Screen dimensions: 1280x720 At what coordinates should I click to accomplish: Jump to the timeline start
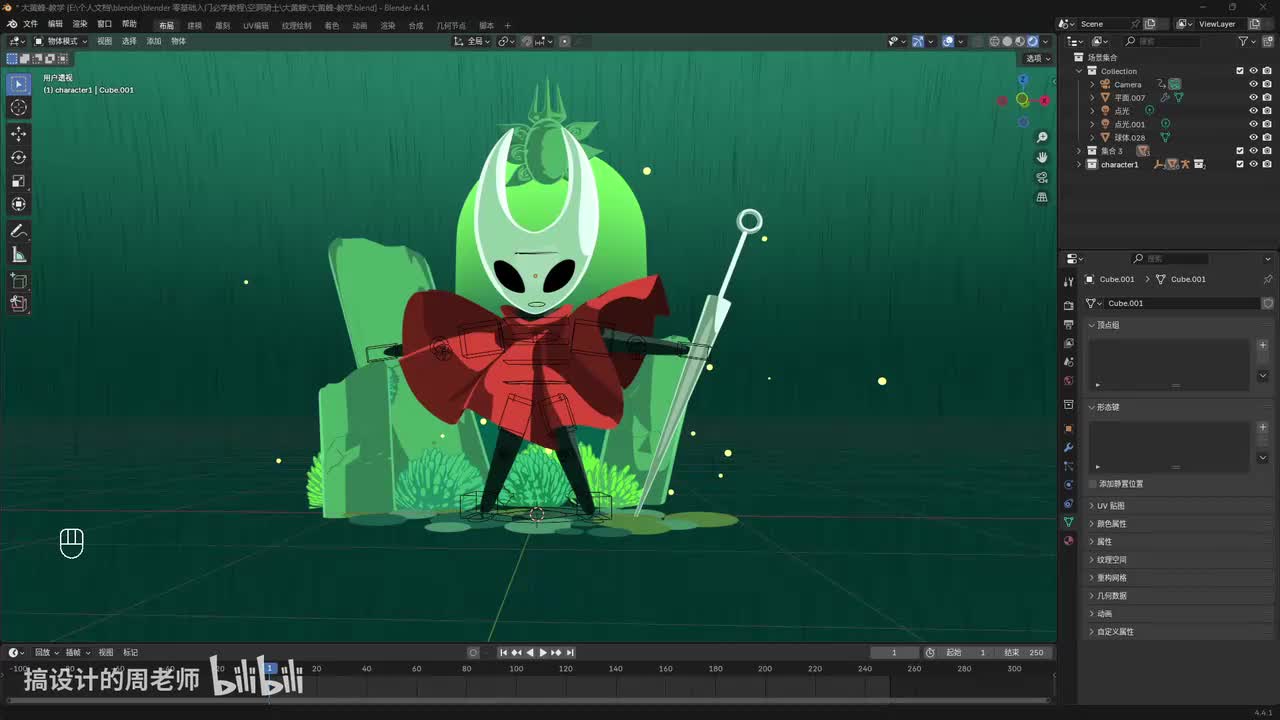504,652
